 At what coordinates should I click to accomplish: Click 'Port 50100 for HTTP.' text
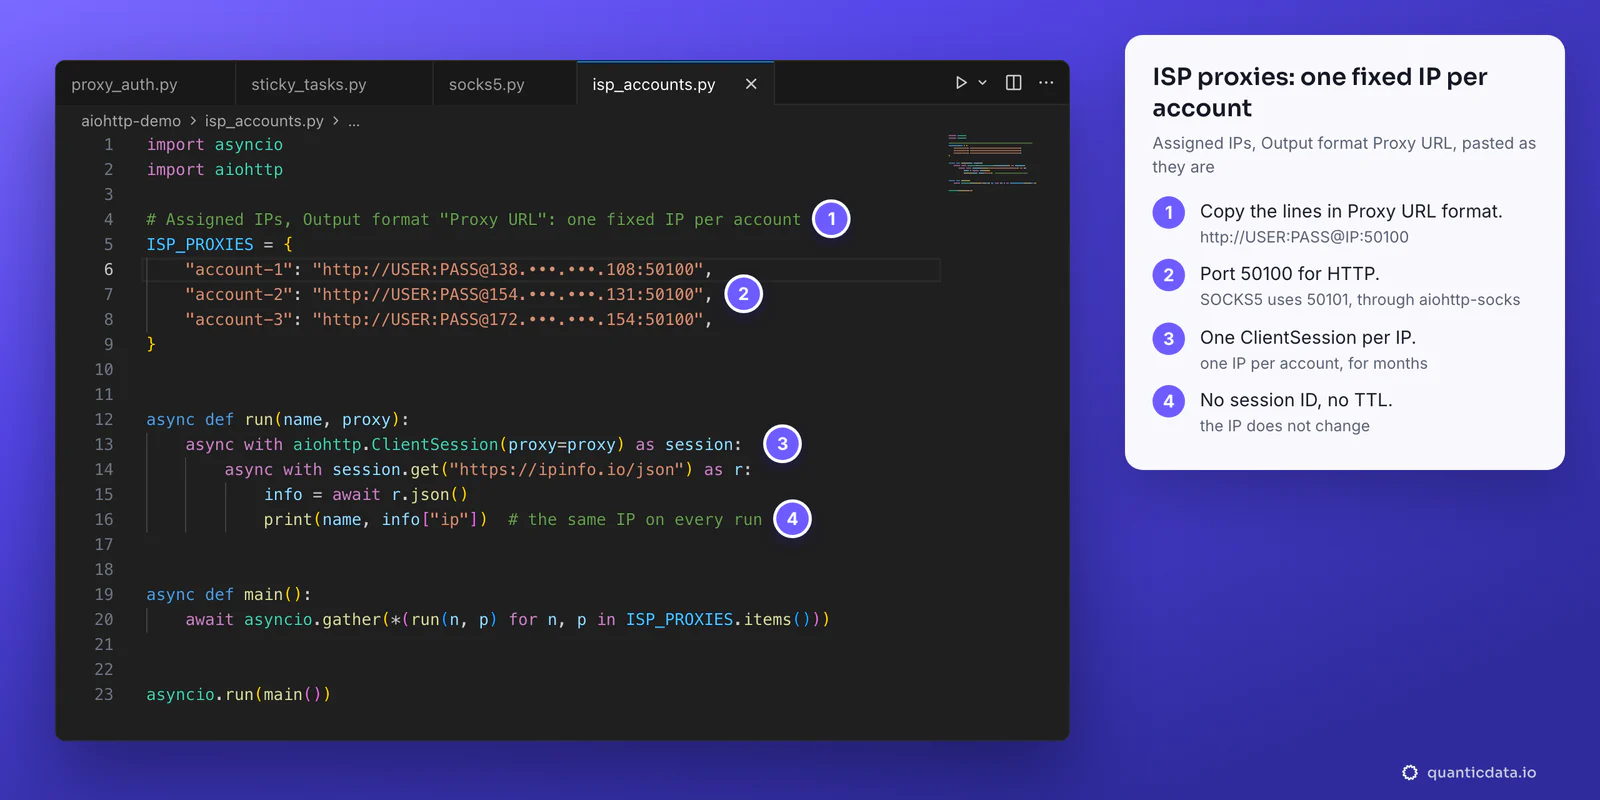click(x=1289, y=274)
